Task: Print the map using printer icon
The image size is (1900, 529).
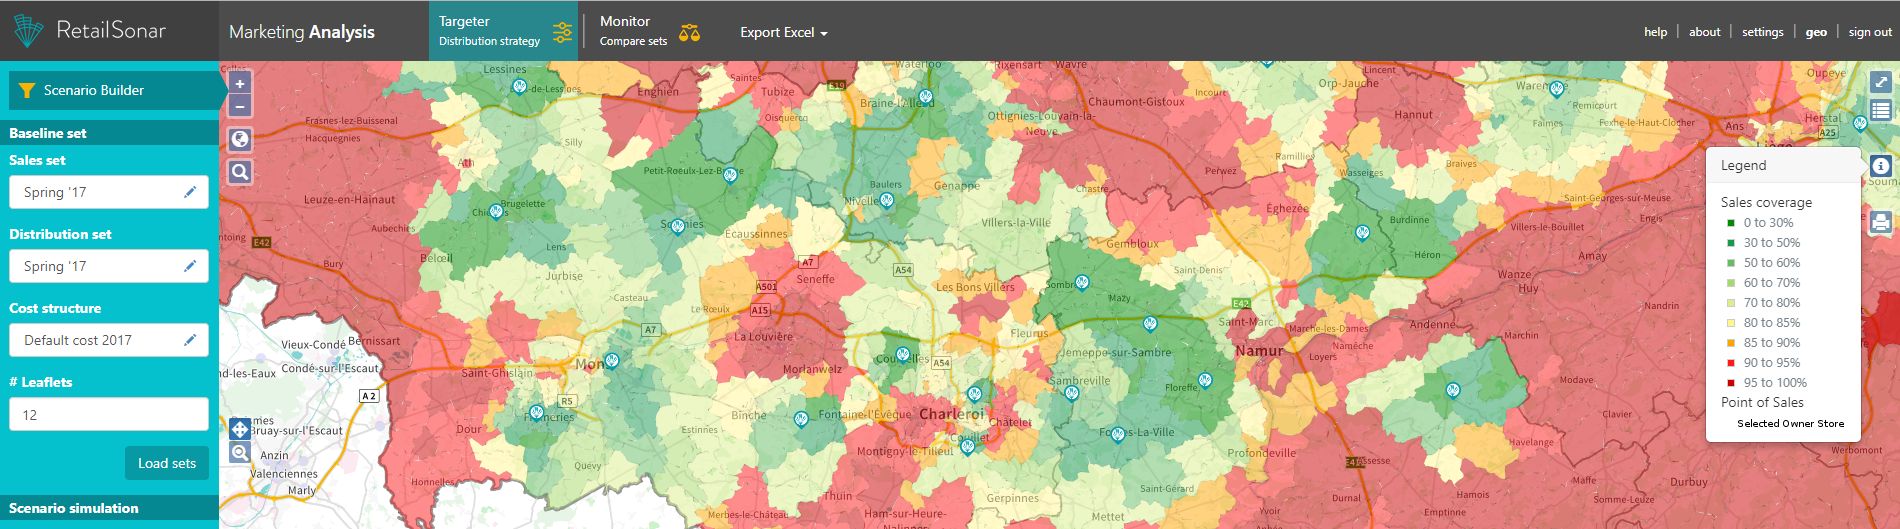Action: [1880, 222]
